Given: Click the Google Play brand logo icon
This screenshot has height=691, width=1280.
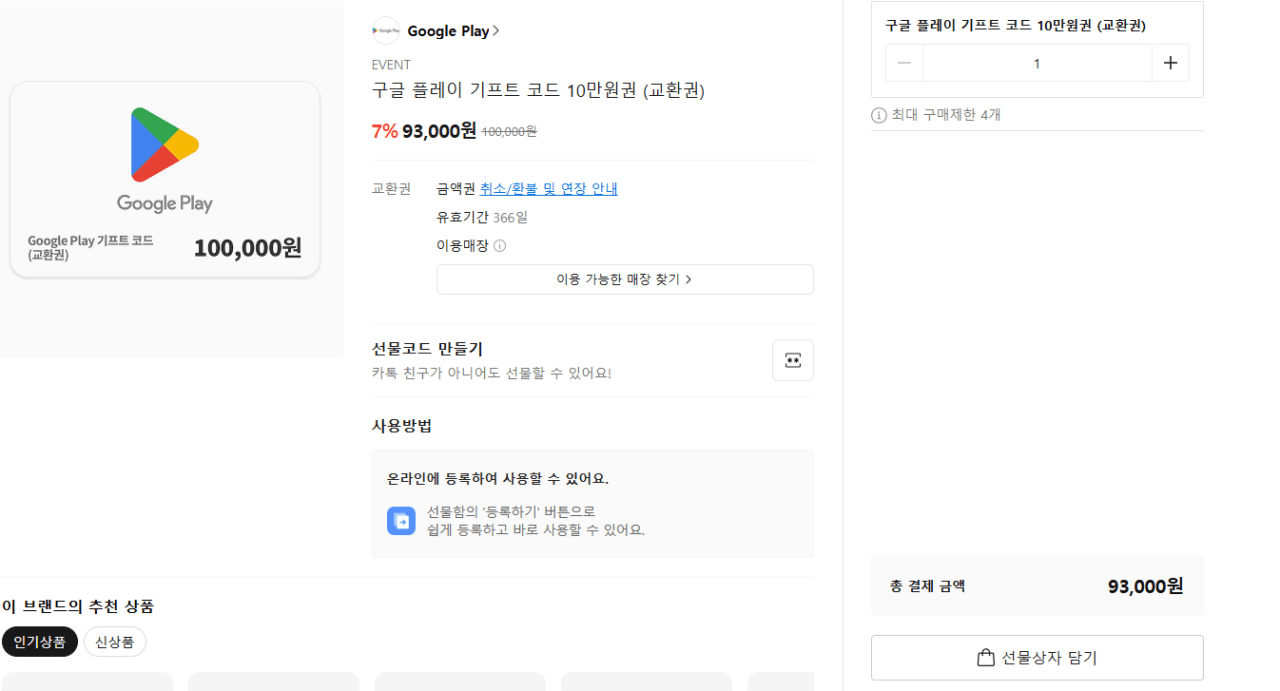Looking at the screenshot, I should [x=385, y=30].
